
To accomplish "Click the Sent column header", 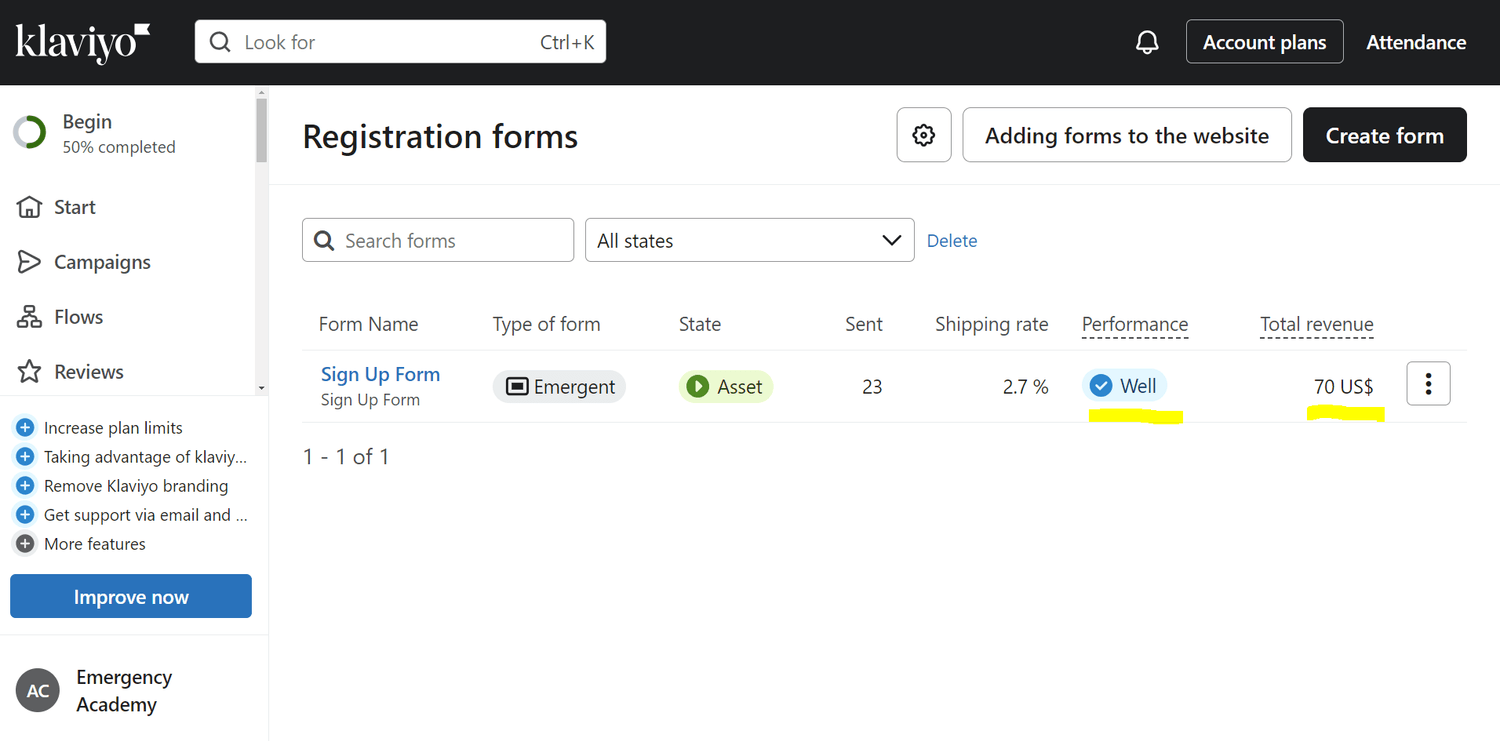I will pyautogui.click(x=863, y=324).
